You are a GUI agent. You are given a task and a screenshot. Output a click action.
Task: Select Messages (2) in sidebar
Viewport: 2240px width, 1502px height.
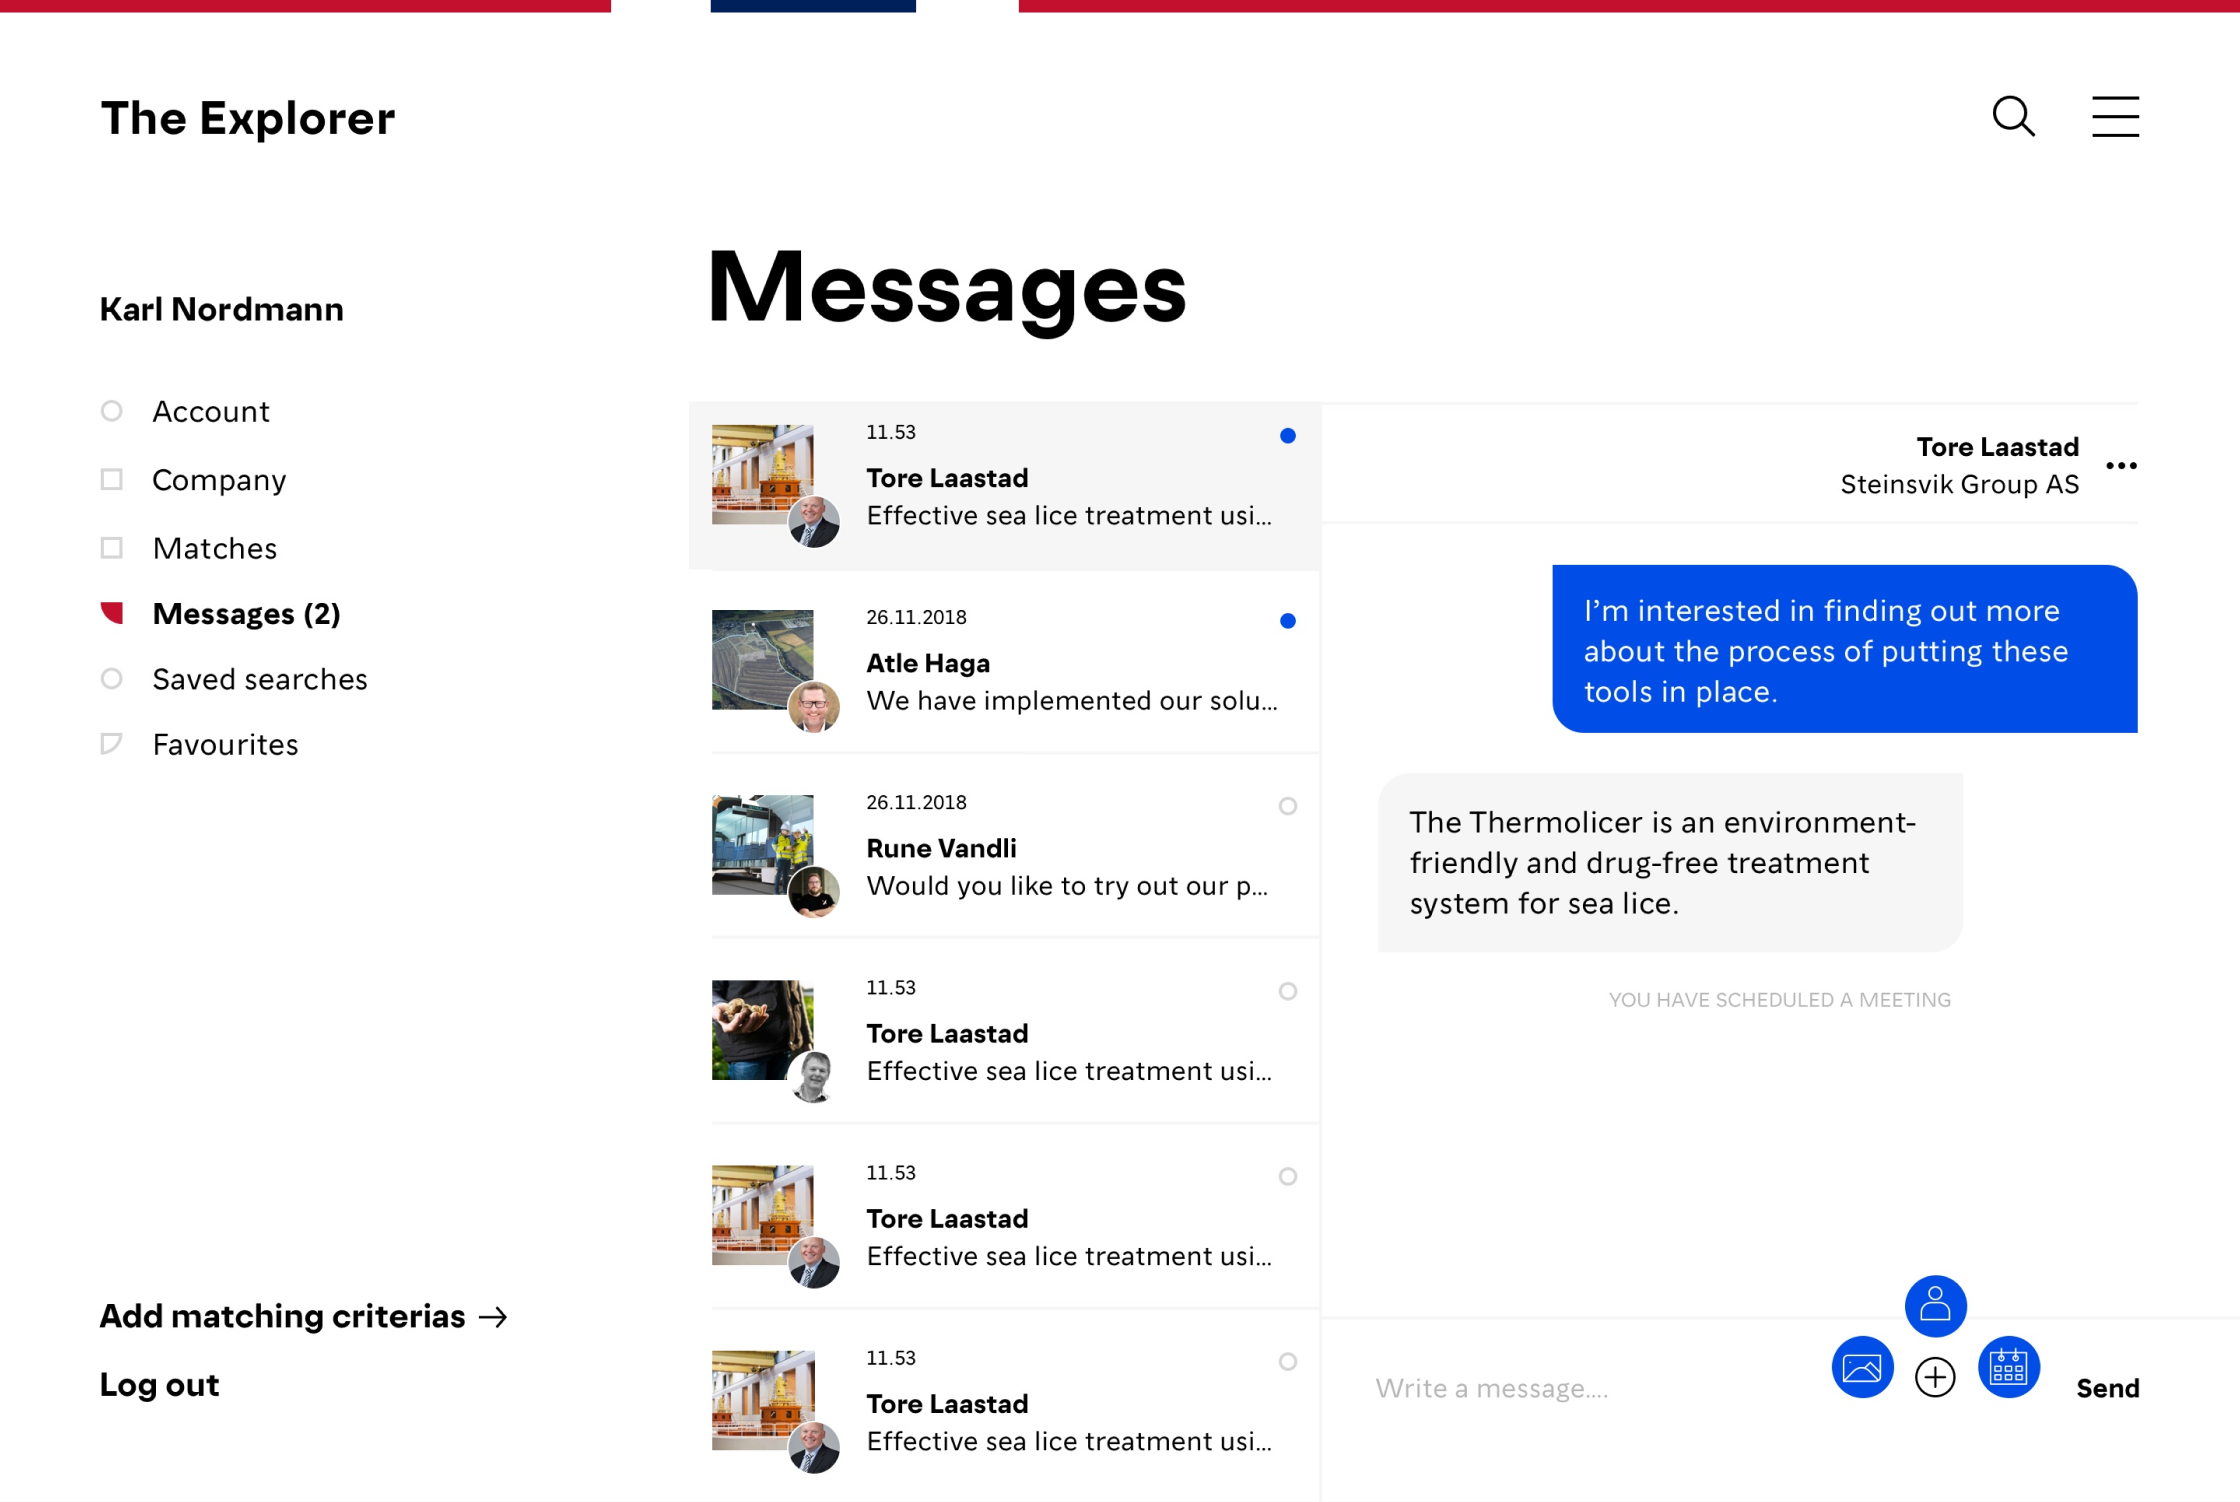coord(246,613)
